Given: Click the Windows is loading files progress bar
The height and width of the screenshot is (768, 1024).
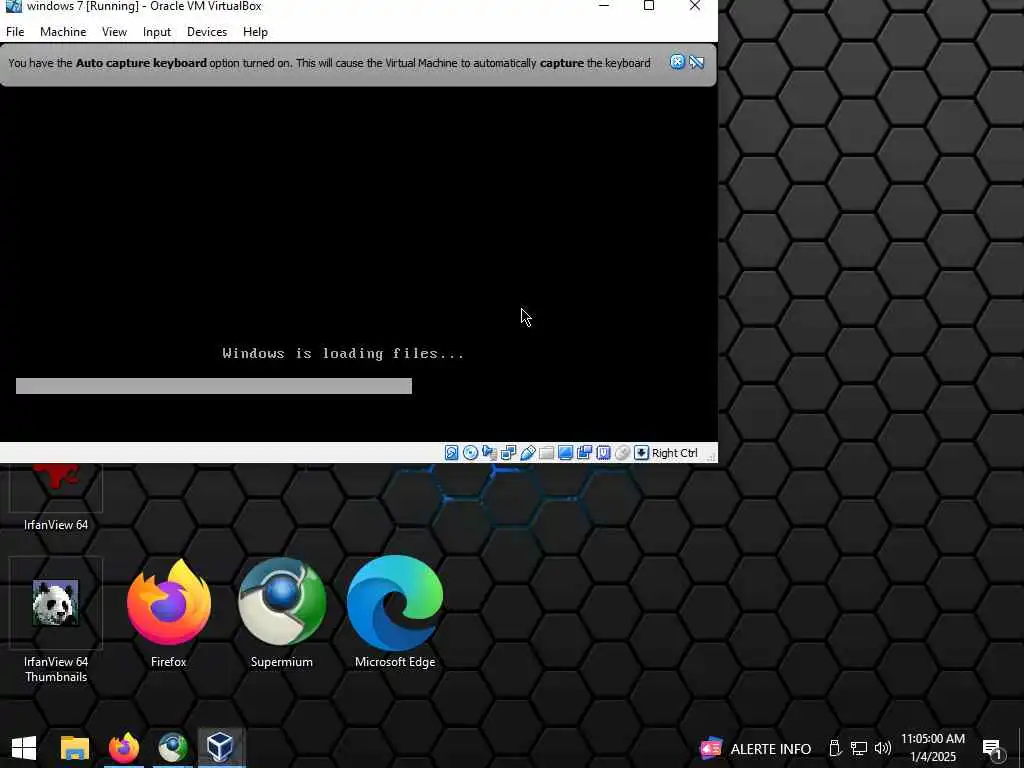Looking at the screenshot, I should coord(214,386).
